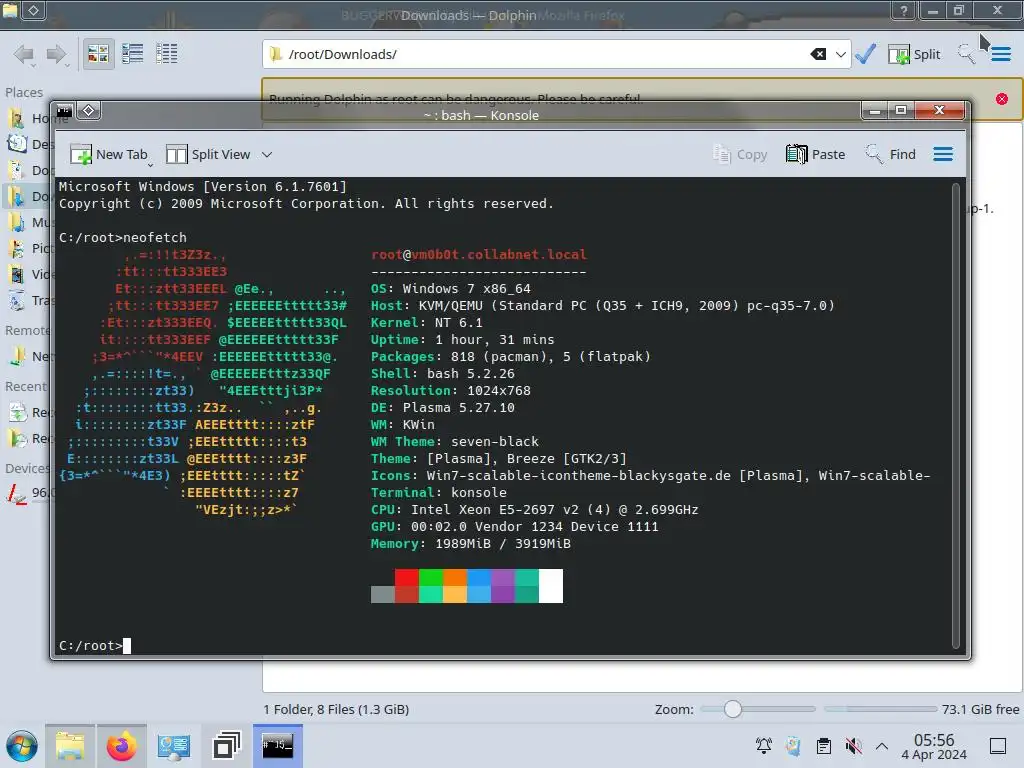Screen dimensions: 1024x768
Task: Confirm the Dolphin location with the checkmark icon
Action: point(865,54)
